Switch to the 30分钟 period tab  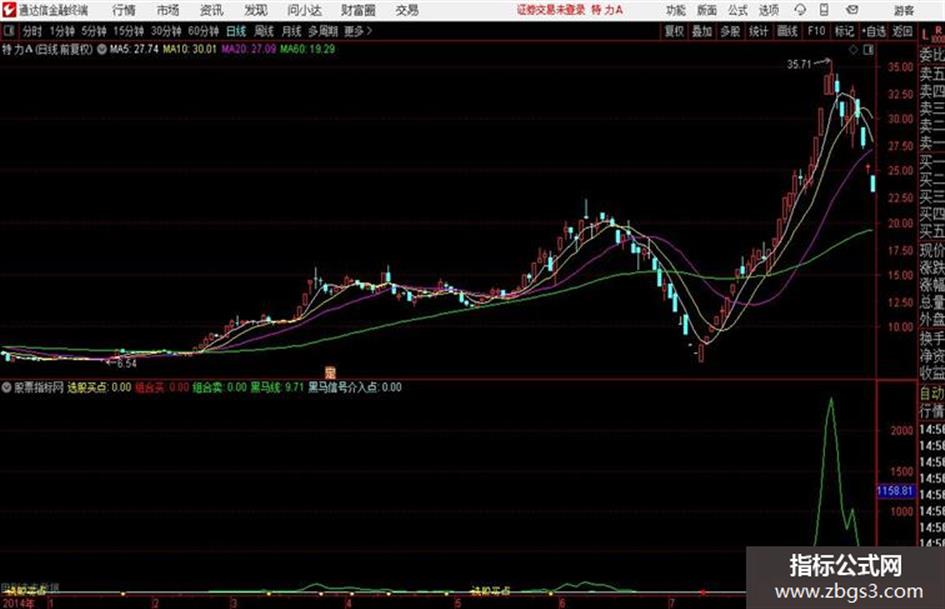pyautogui.click(x=166, y=31)
